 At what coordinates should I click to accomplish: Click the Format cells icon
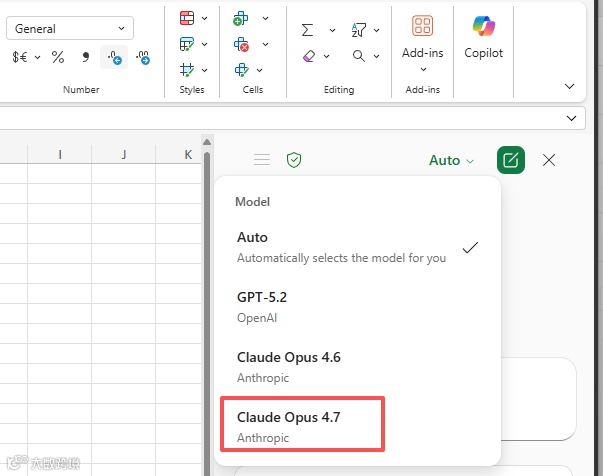241,70
